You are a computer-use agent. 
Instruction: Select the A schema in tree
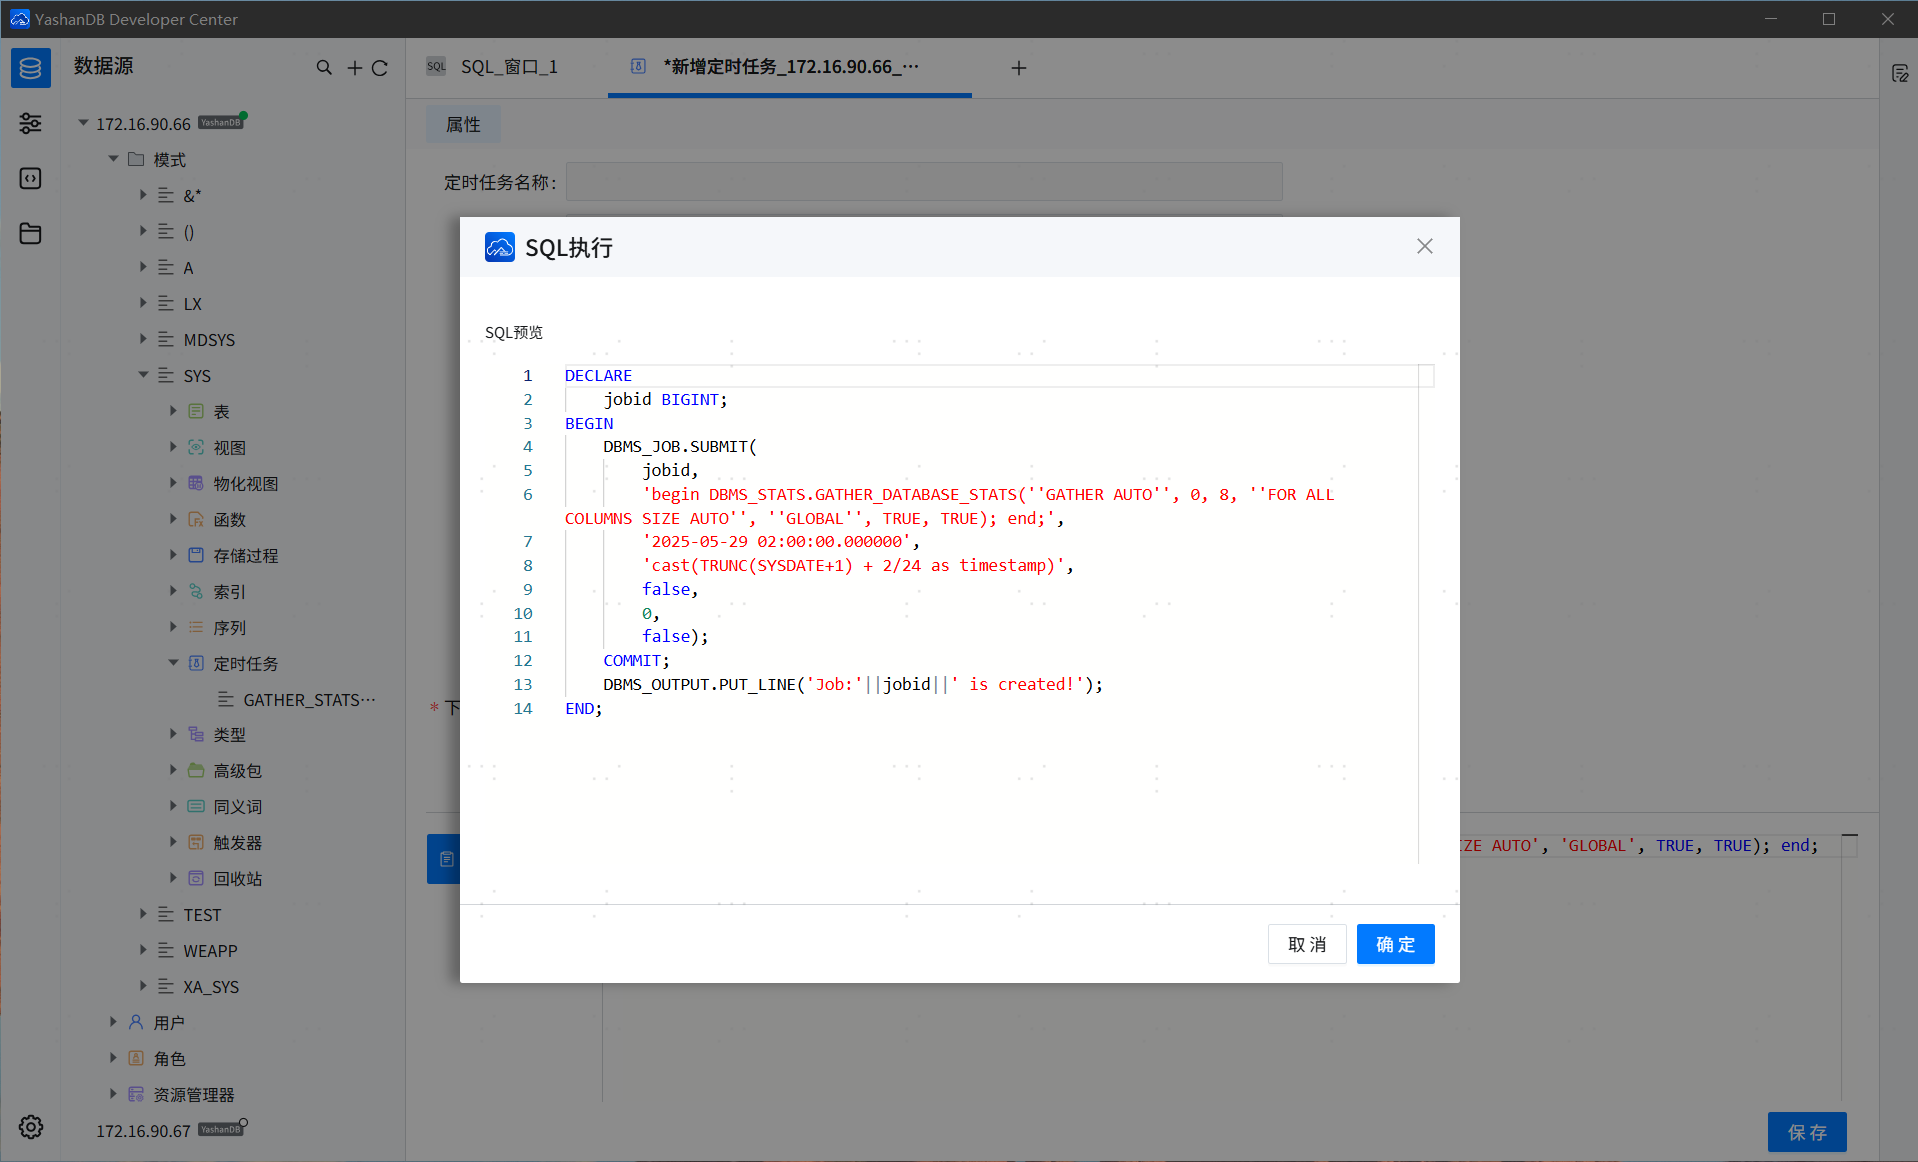pyautogui.click(x=188, y=267)
